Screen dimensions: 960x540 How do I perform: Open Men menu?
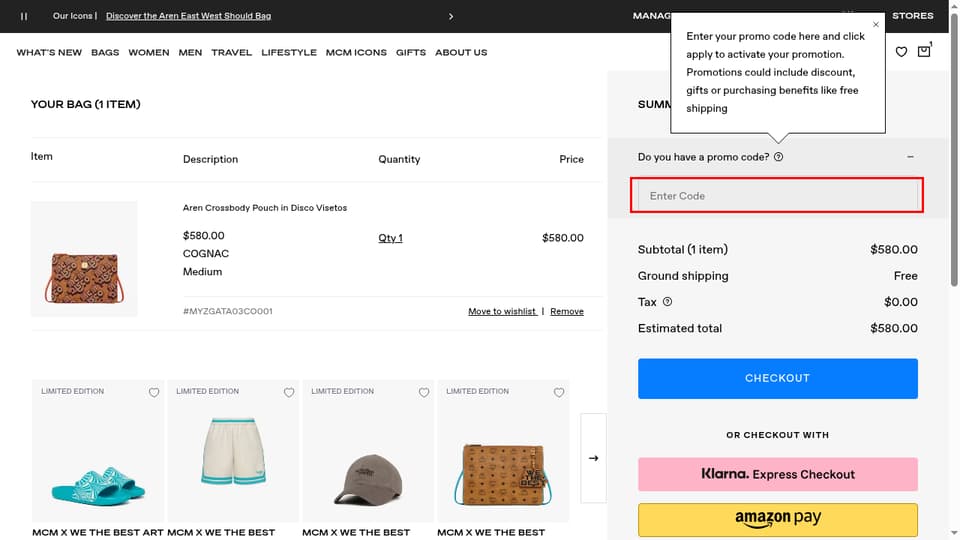[190, 53]
